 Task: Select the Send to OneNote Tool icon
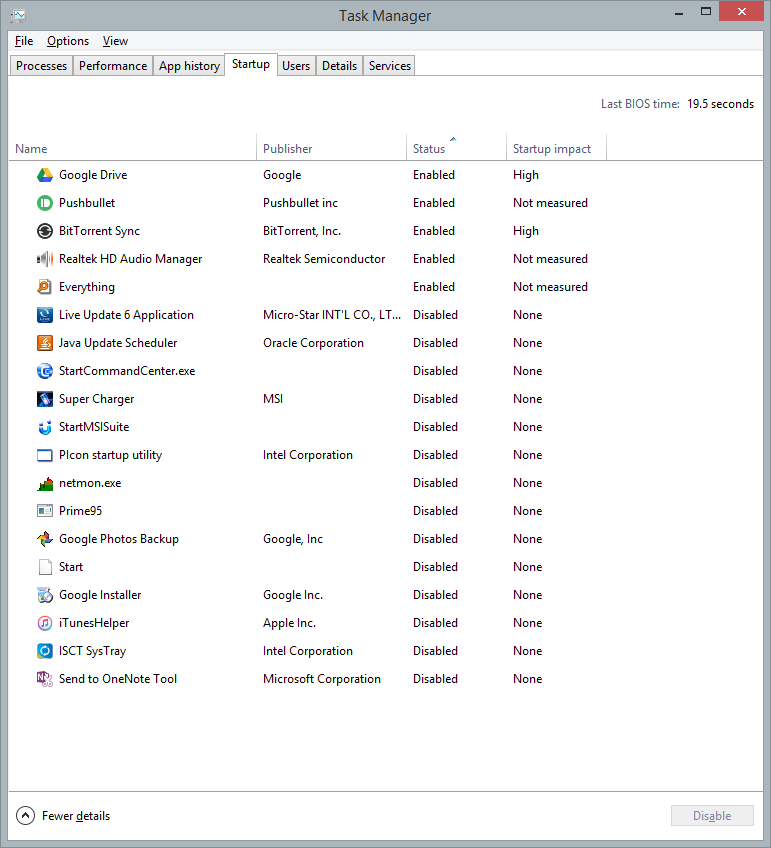tap(44, 679)
